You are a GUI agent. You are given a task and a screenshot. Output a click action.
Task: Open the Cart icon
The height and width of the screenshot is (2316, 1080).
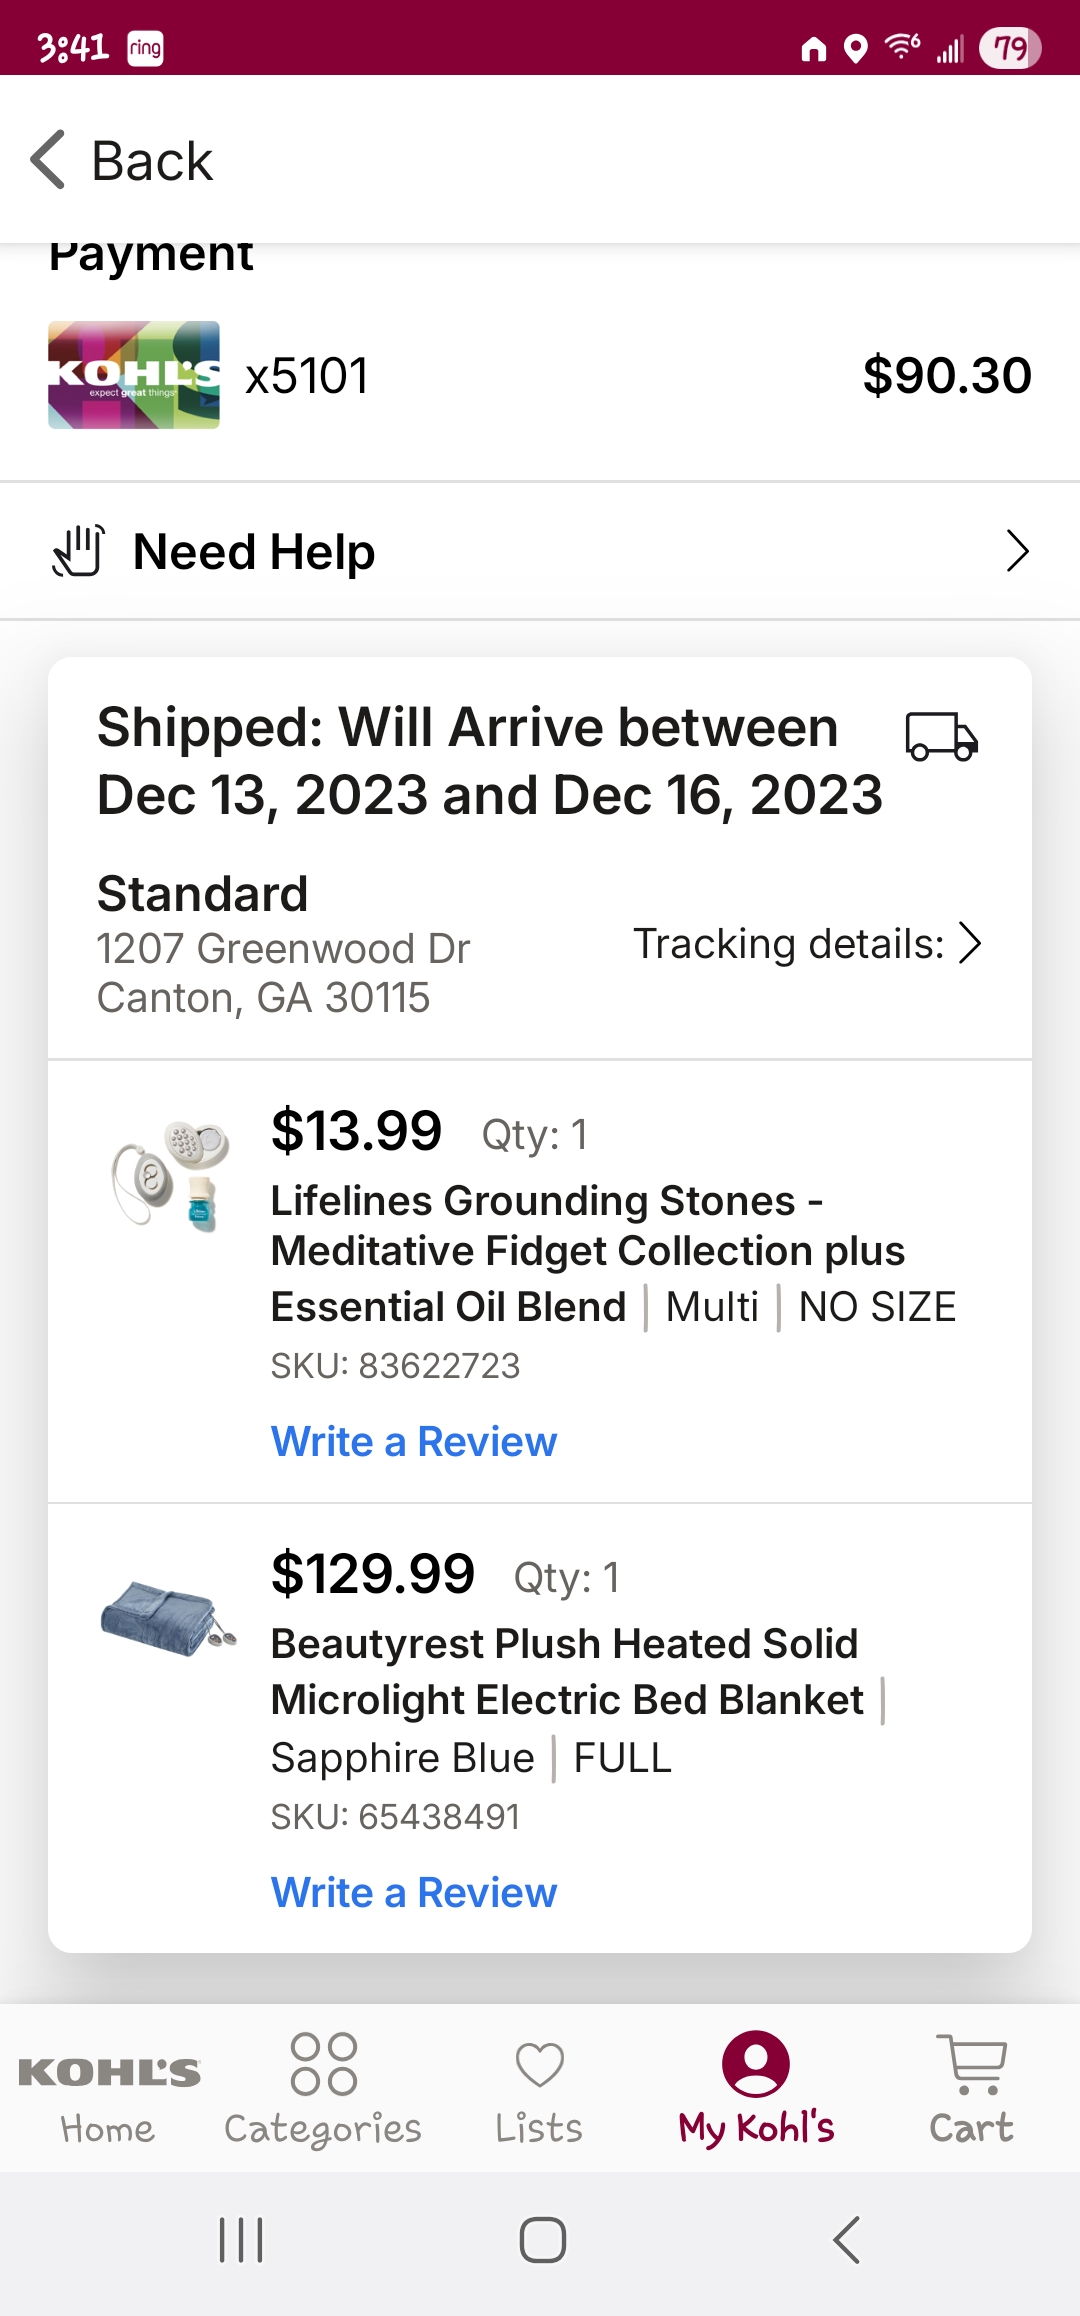click(x=972, y=2064)
